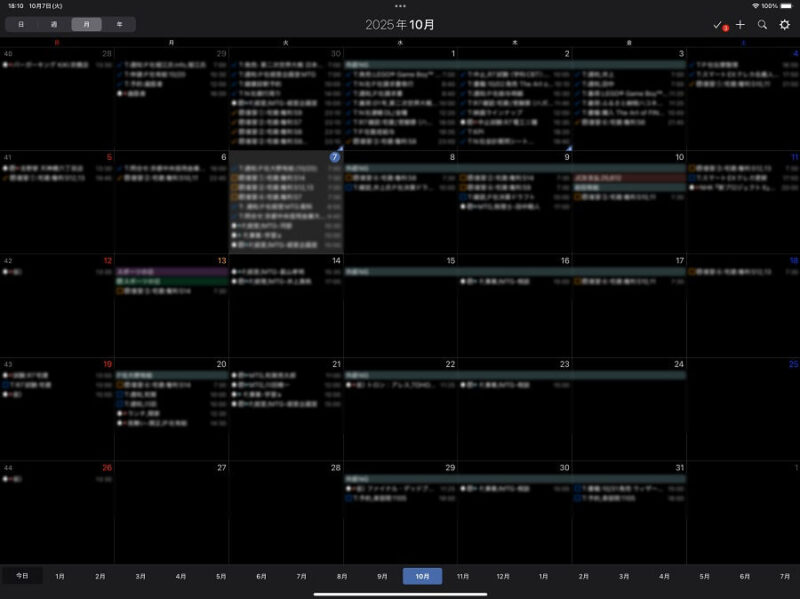Viewport: 800px width, 599px height.
Task: Tap the plus icon to add event
Action: (740, 25)
